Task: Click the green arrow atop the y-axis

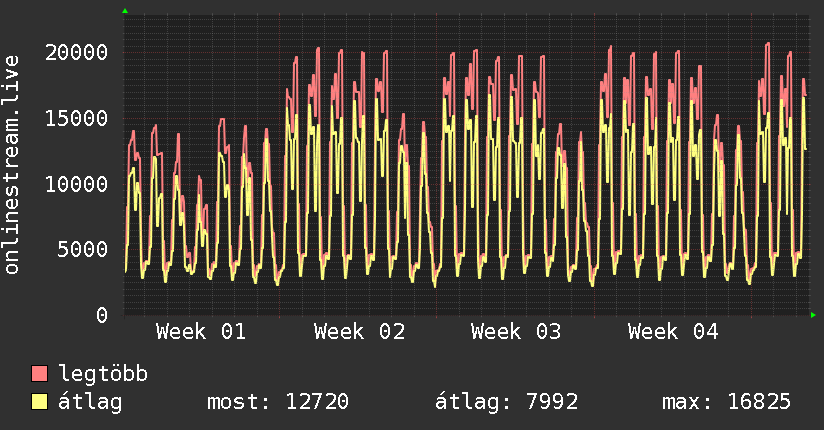Action: pyautogui.click(x=124, y=11)
